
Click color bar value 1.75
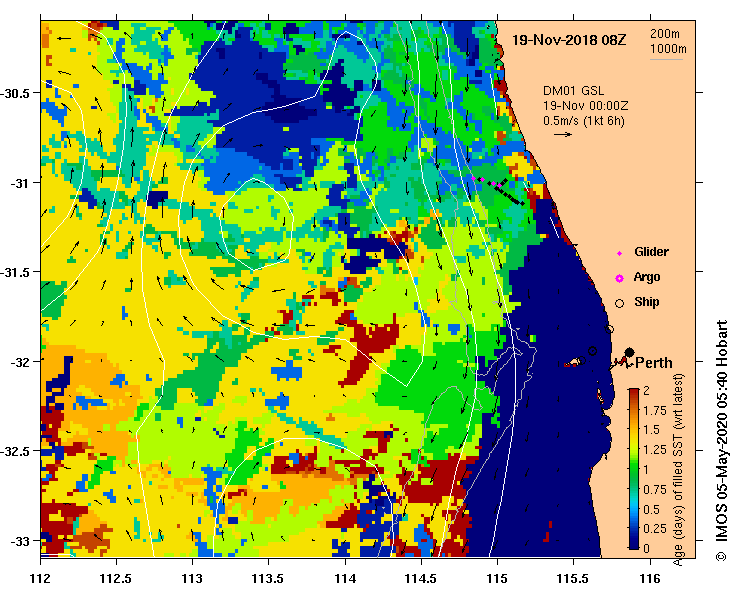coord(655,411)
